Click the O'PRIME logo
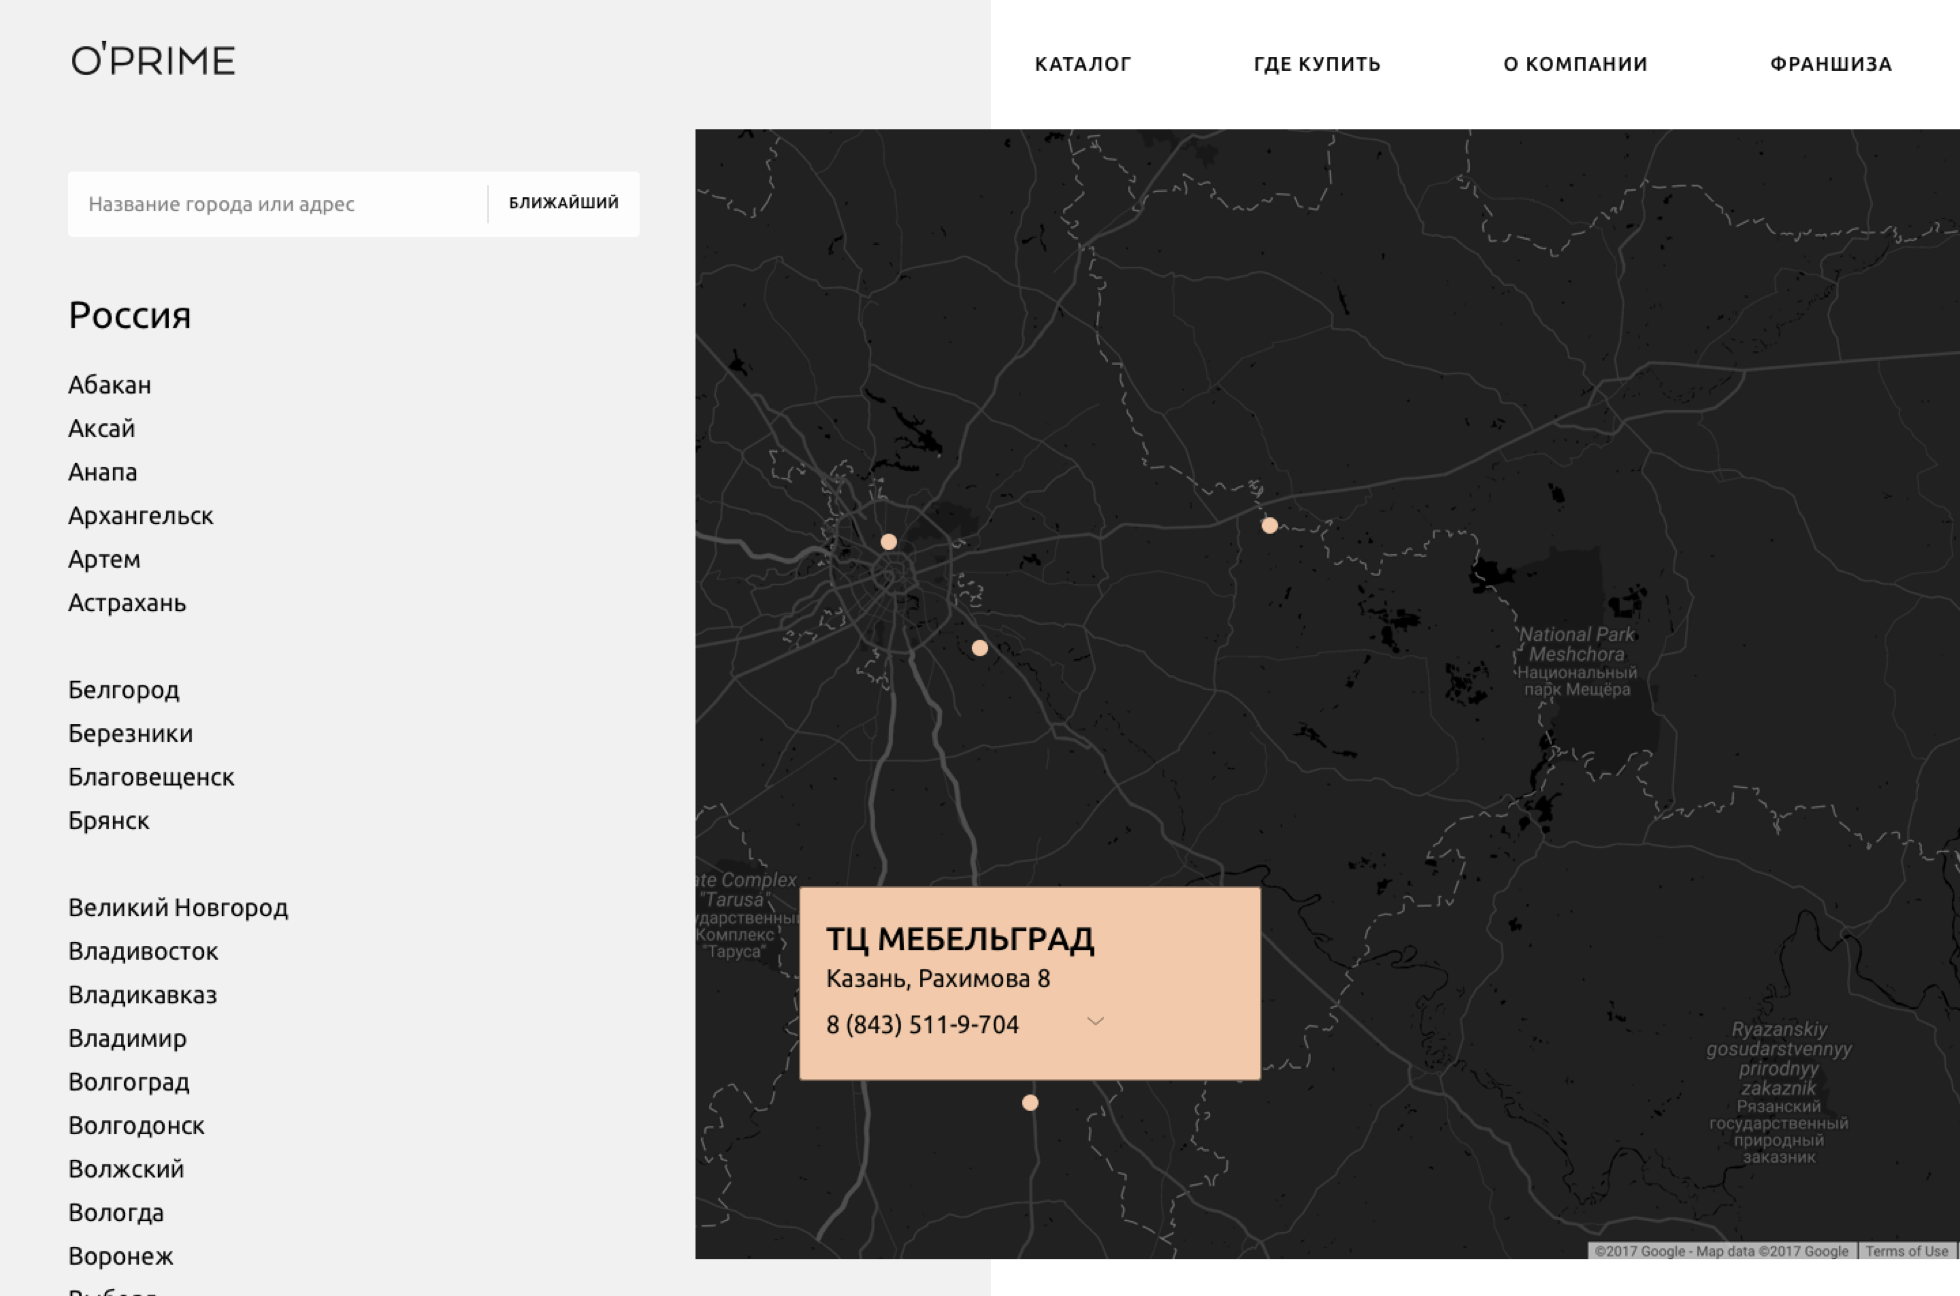 pyautogui.click(x=153, y=61)
